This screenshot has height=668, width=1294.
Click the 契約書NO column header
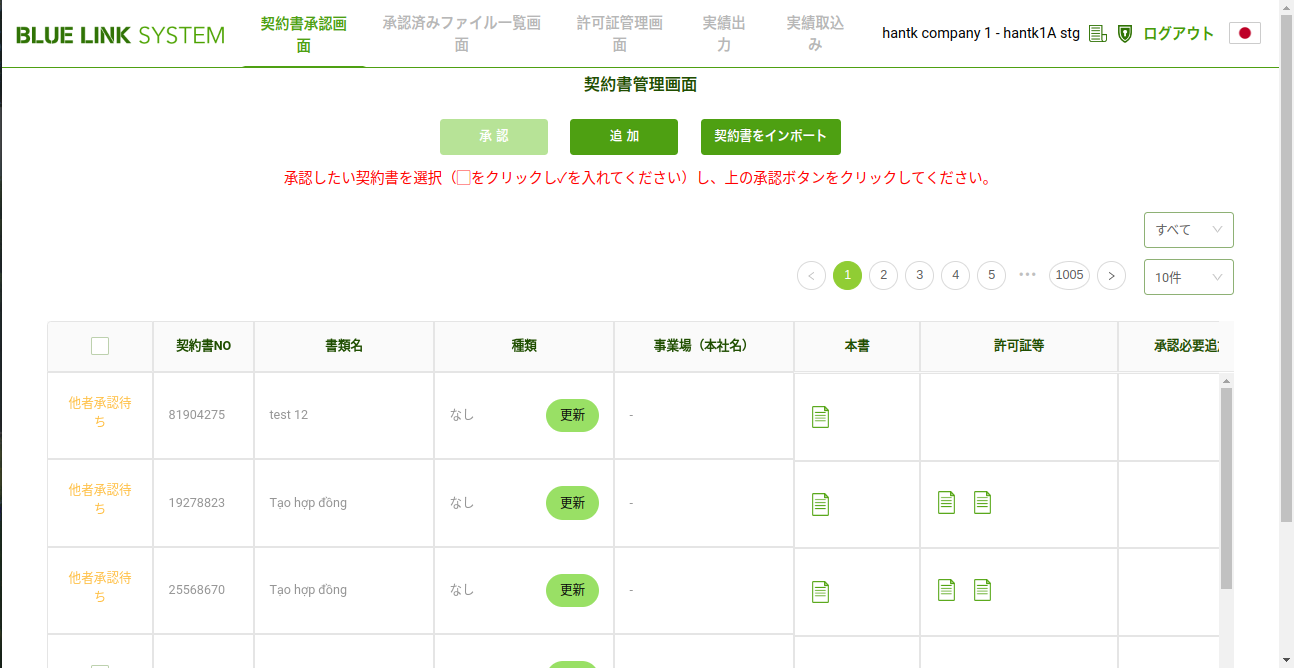(203, 346)
